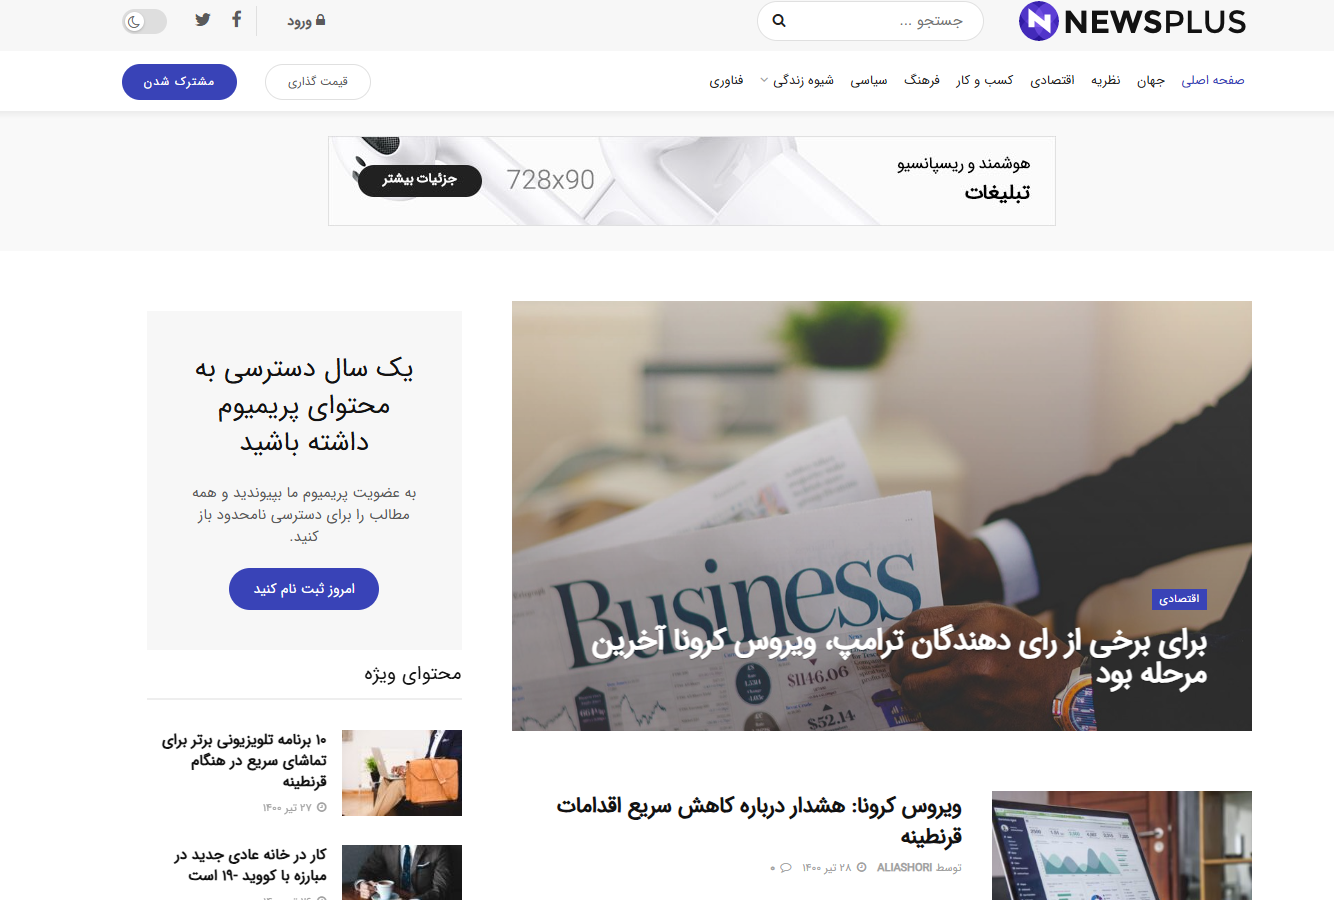1334x900 pixels.
Task: Open the Twitter bird icon
Action: pos(203,19)
